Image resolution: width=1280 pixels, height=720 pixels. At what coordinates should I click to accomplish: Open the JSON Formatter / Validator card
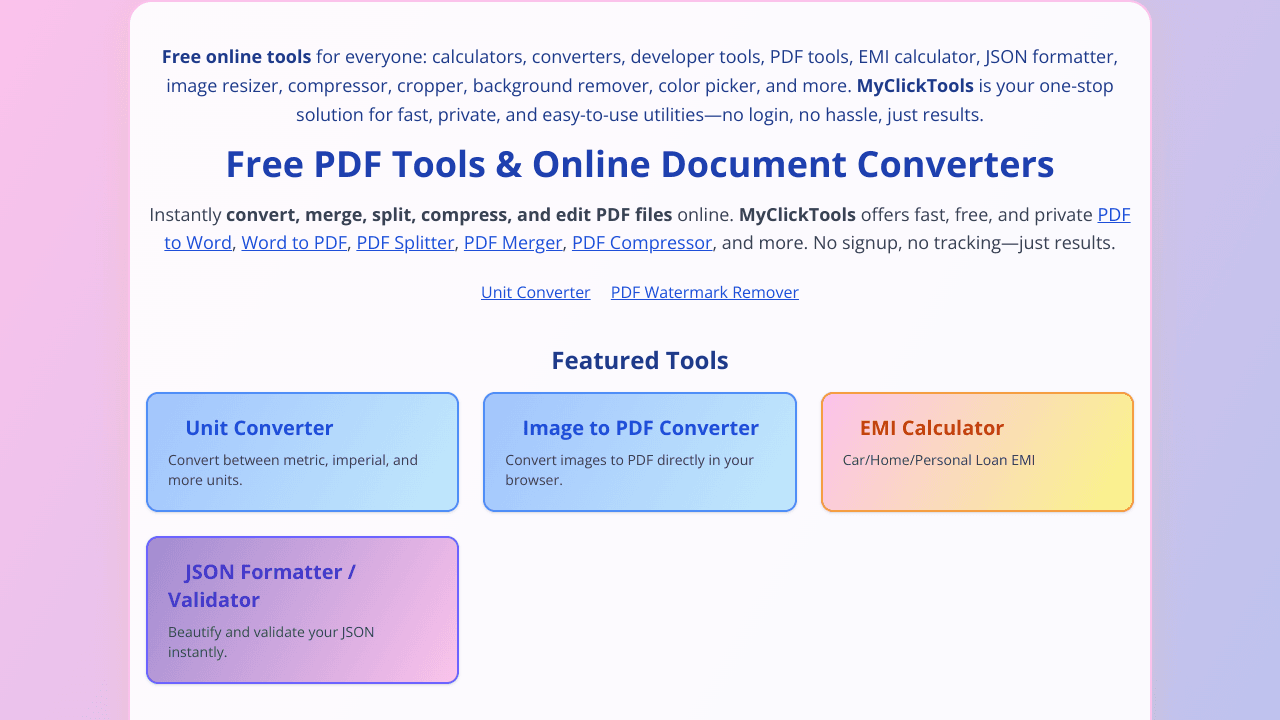[x=302, y=610]
